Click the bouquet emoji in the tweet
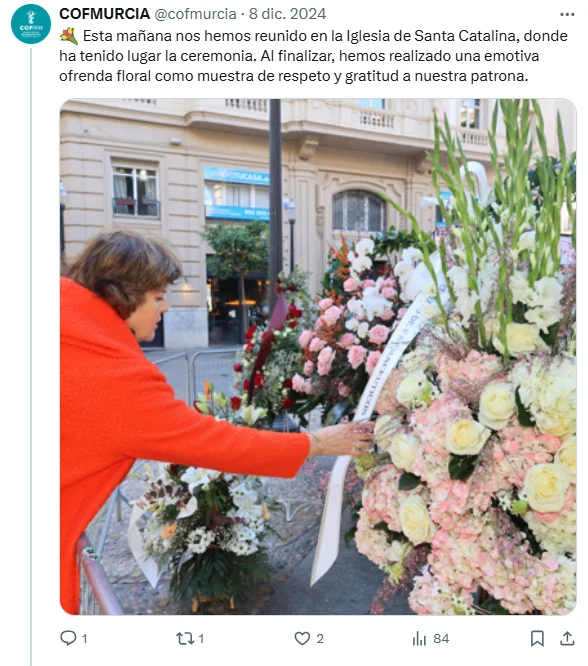The height and width of the screenshot is (666, 588). click(69, 36)
